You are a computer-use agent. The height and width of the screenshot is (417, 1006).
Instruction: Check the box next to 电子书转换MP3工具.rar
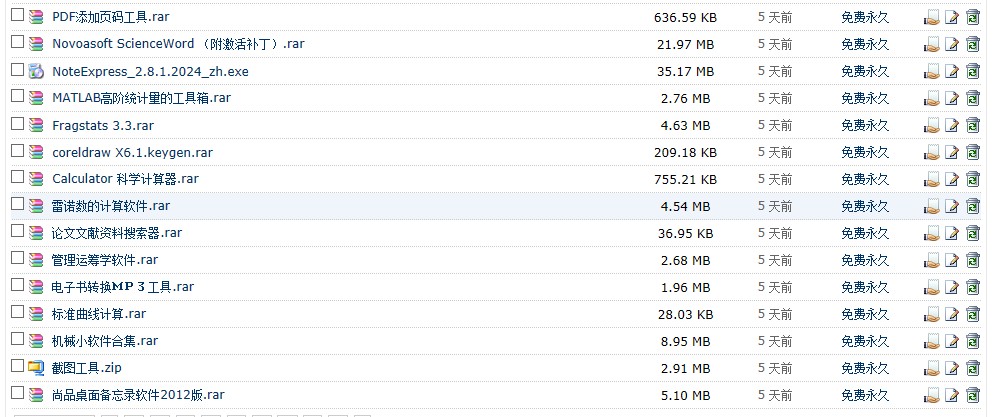pos(17,286)
